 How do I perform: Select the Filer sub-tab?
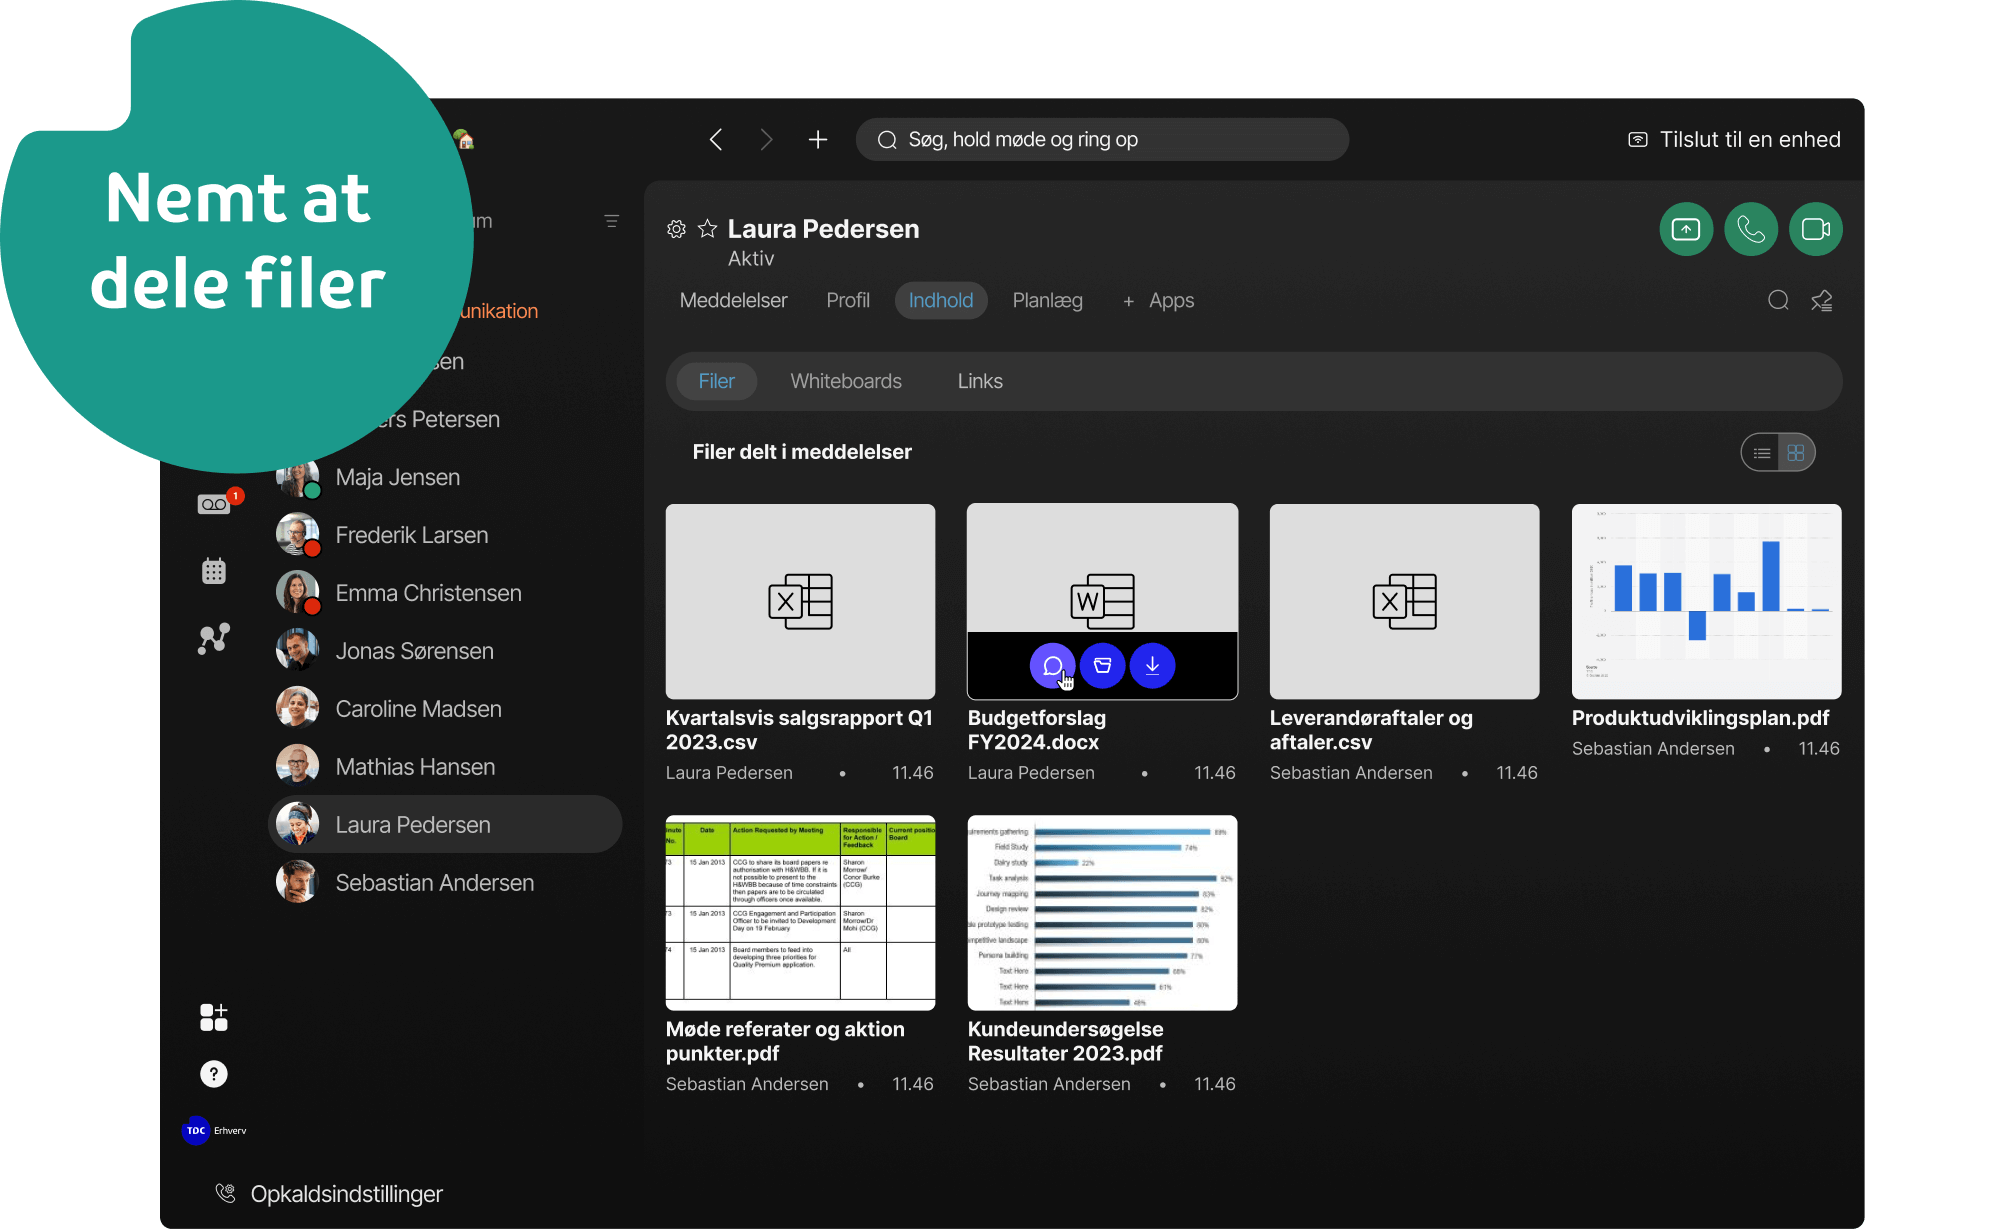click(x=716, y=381)
